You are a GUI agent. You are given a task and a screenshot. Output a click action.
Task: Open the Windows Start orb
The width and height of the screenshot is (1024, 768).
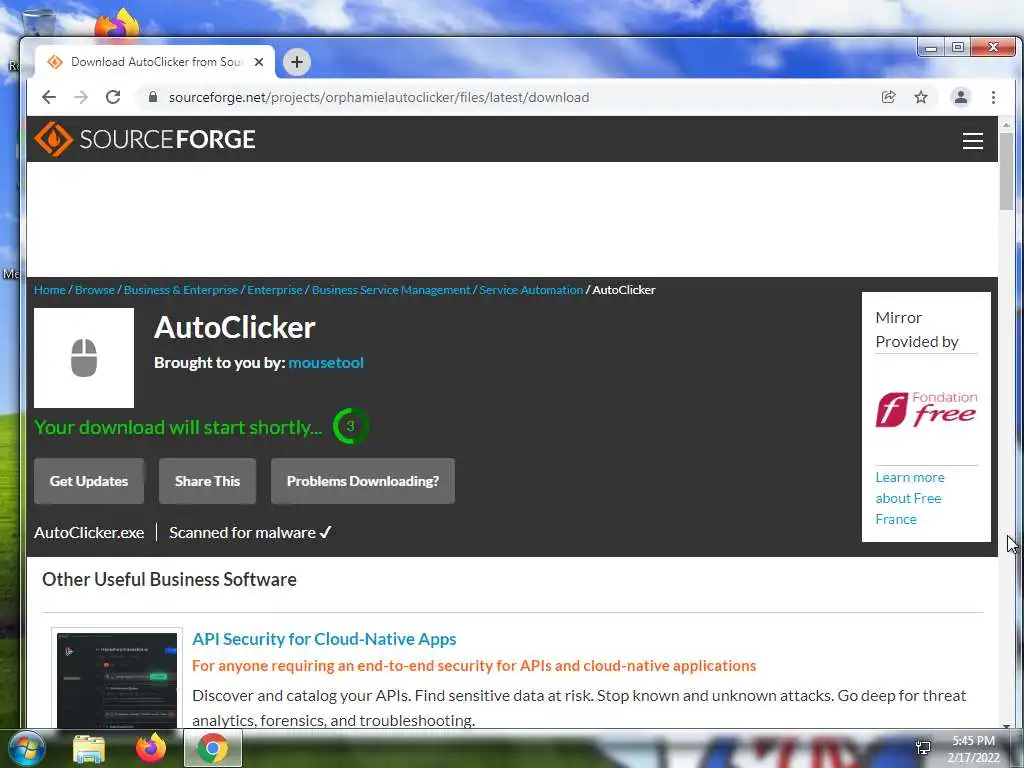(25, 748)
